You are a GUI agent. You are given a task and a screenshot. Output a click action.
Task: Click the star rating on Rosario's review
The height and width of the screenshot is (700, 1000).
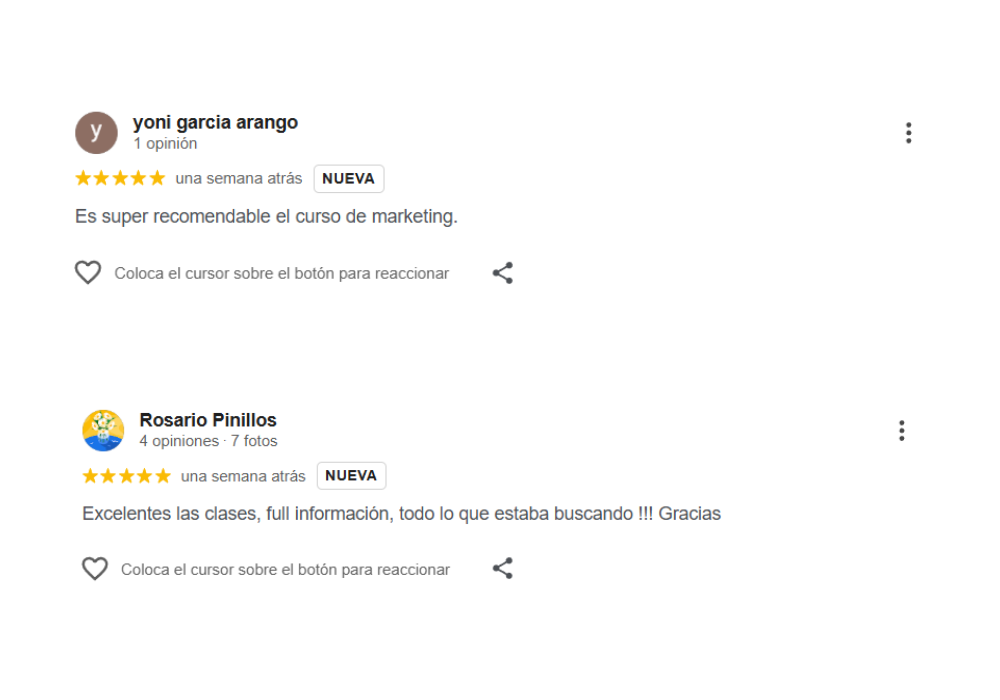(127, 475)
